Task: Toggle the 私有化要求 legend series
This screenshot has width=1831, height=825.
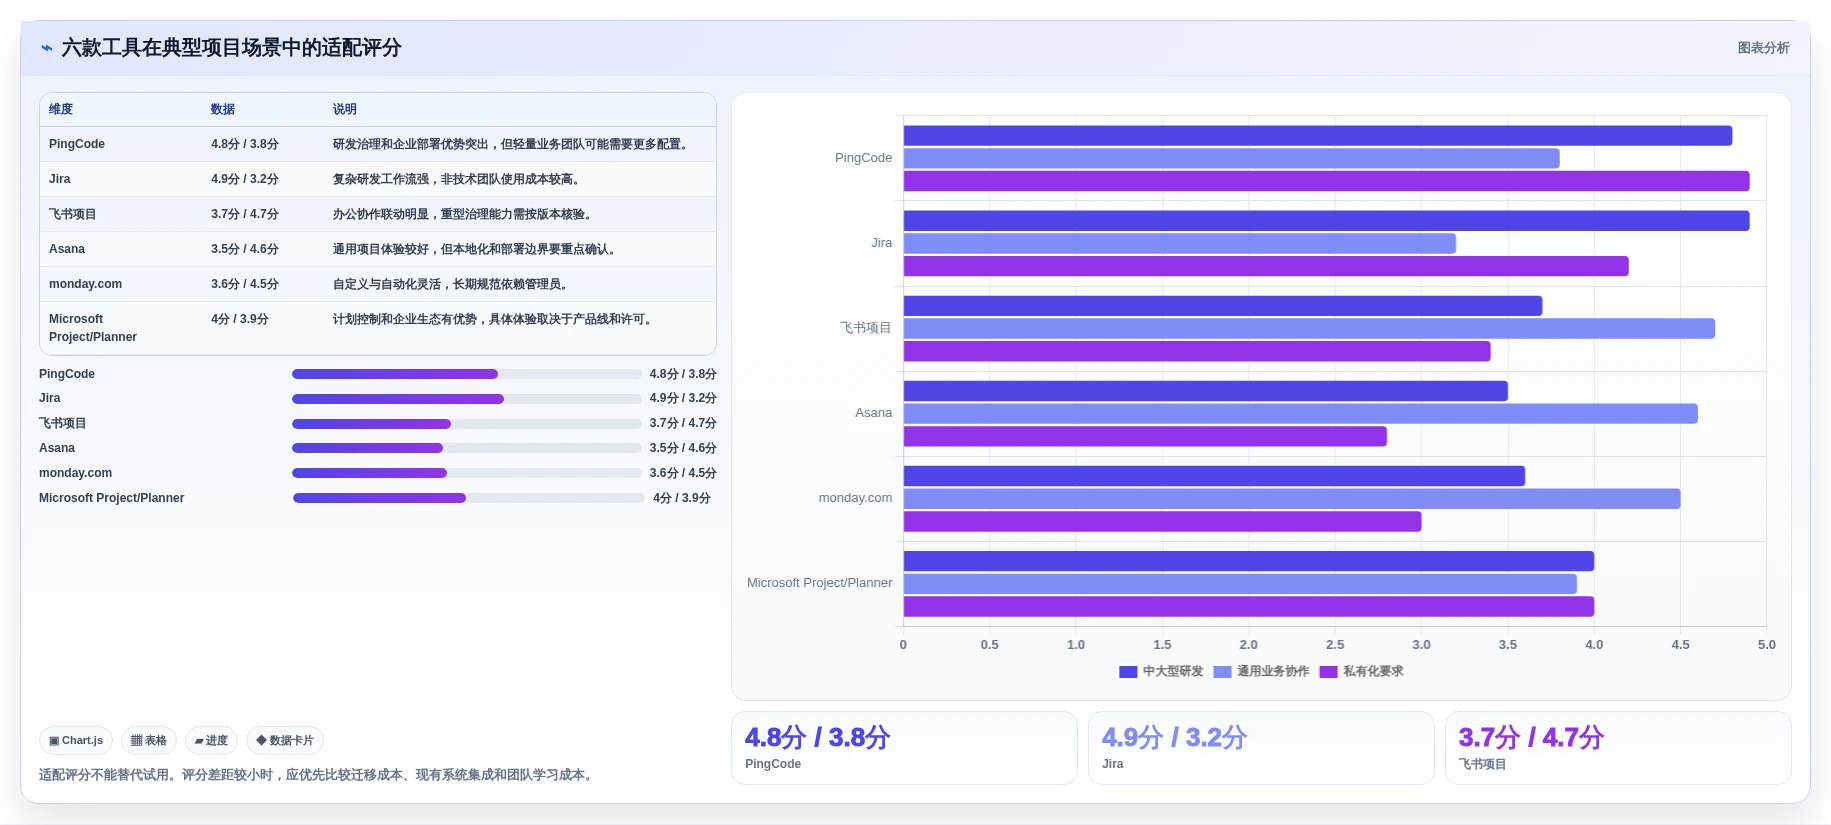Action: tap(1361, 671)
